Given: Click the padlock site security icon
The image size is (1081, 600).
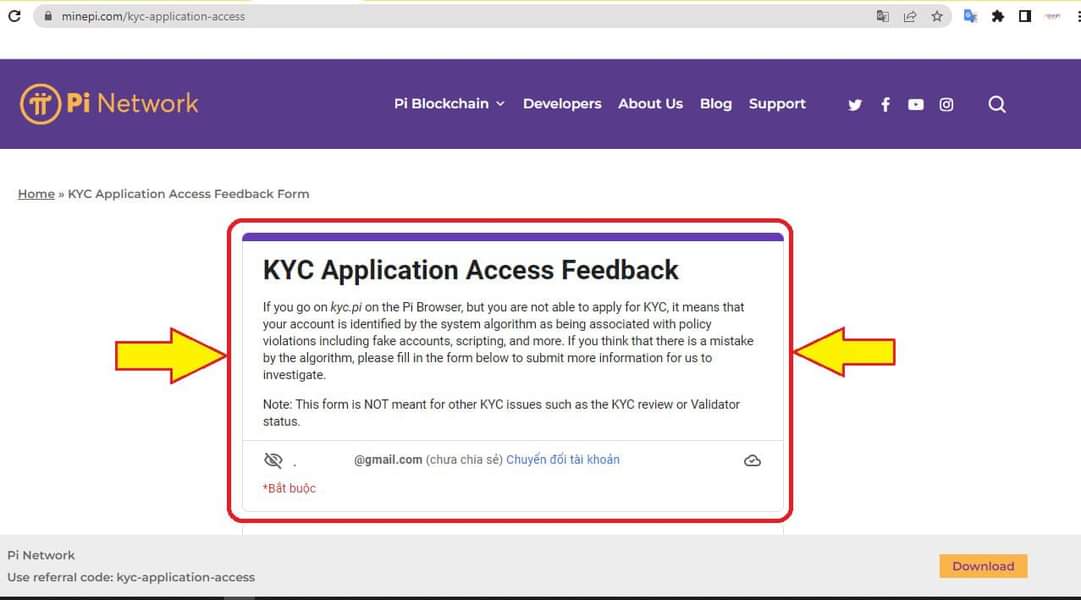Looking at the screenshot, I should (x=48, y=16).
